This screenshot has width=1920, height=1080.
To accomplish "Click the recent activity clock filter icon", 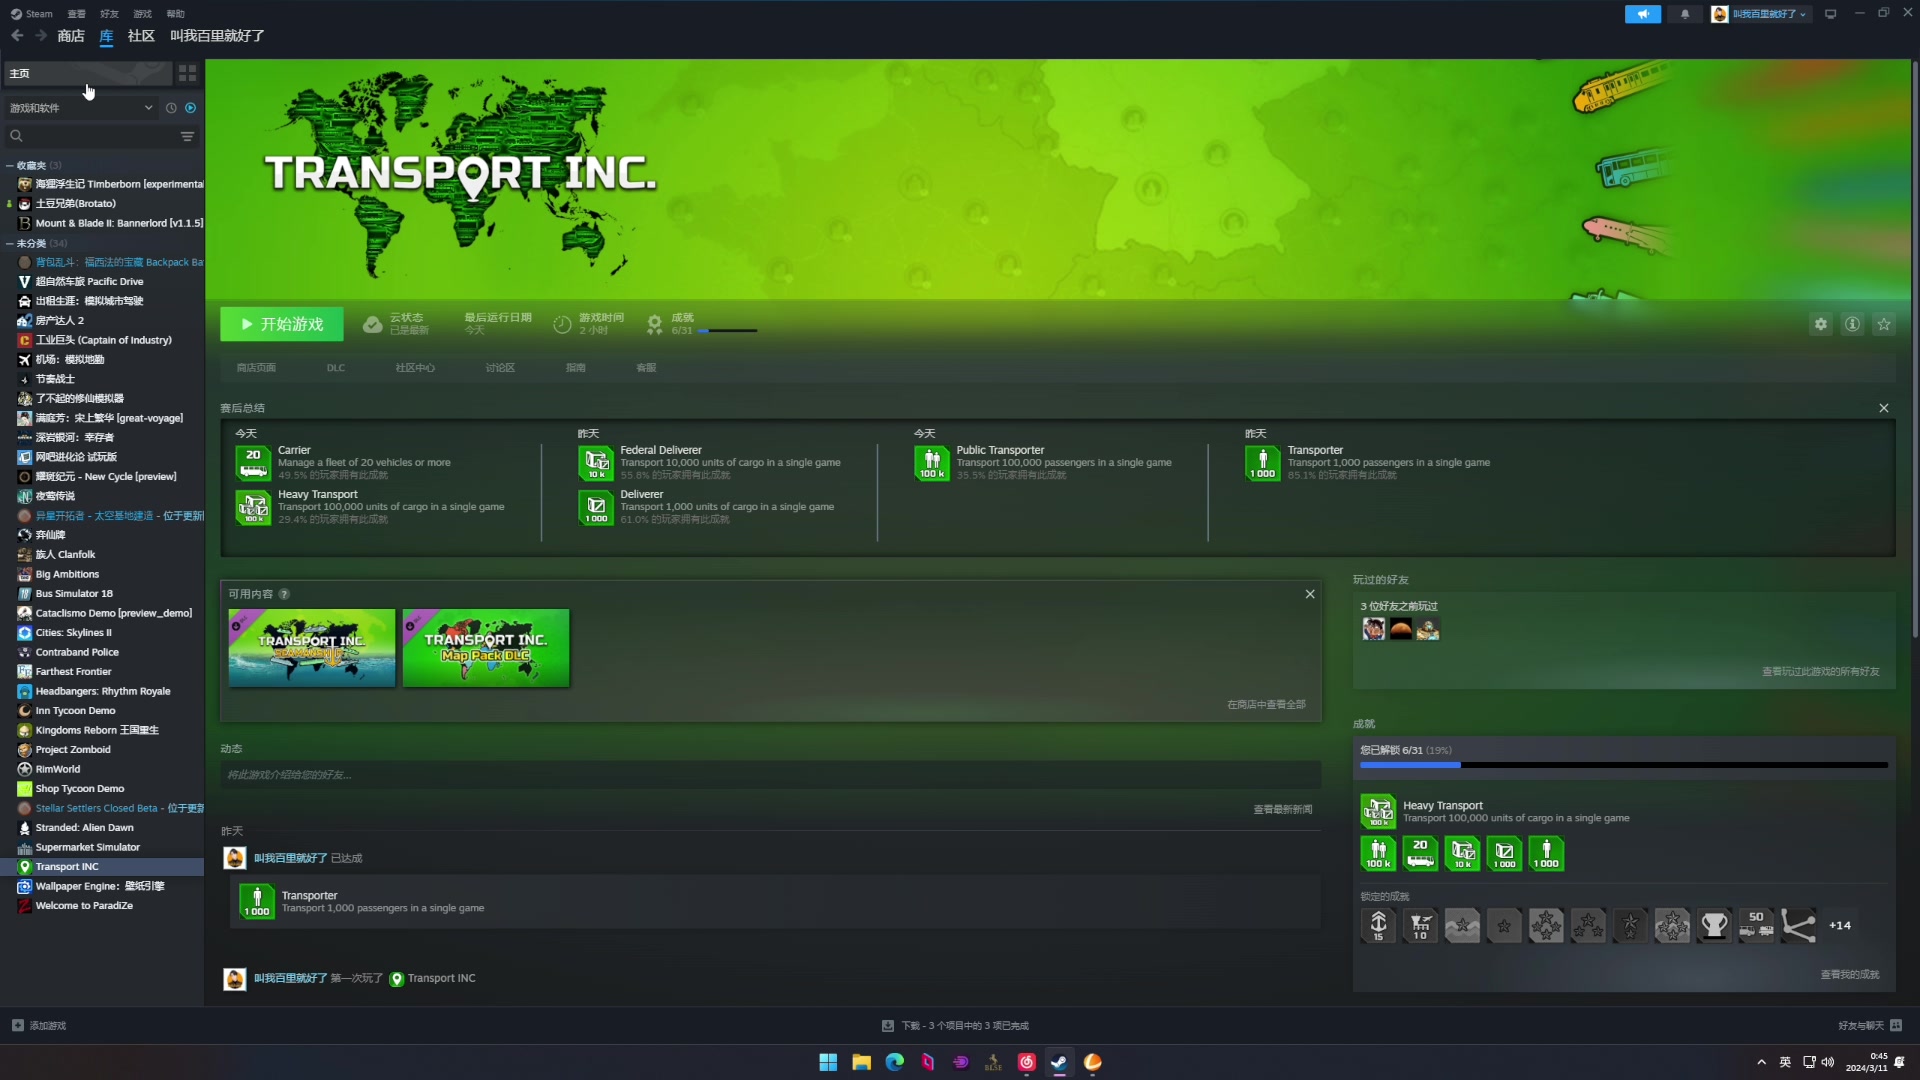I will [171, 108].
